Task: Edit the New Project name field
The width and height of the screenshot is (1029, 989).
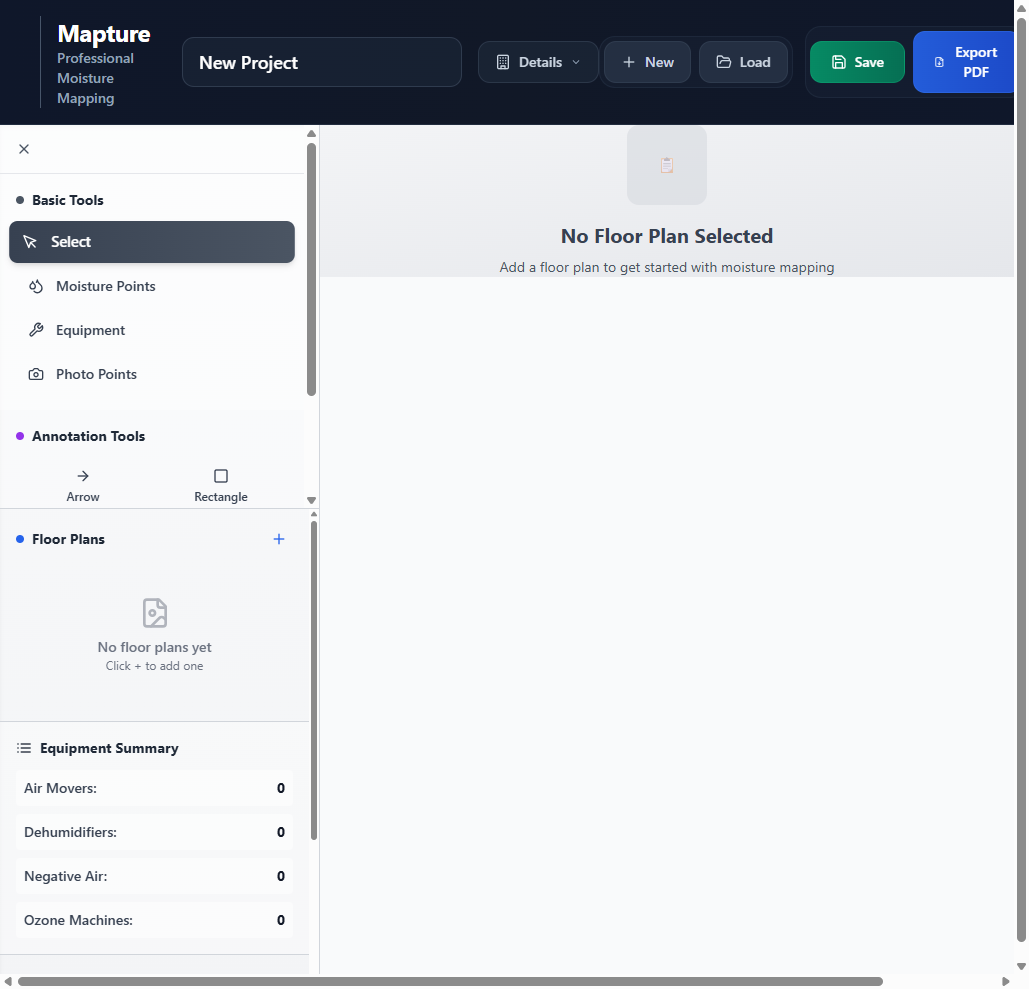Action: (x=322, y=62)
